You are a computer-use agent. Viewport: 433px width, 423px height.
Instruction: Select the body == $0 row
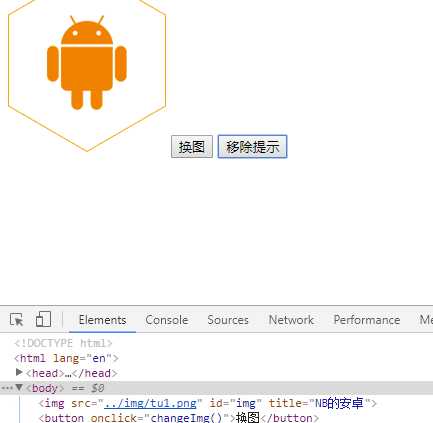click(x=216, y=388)
